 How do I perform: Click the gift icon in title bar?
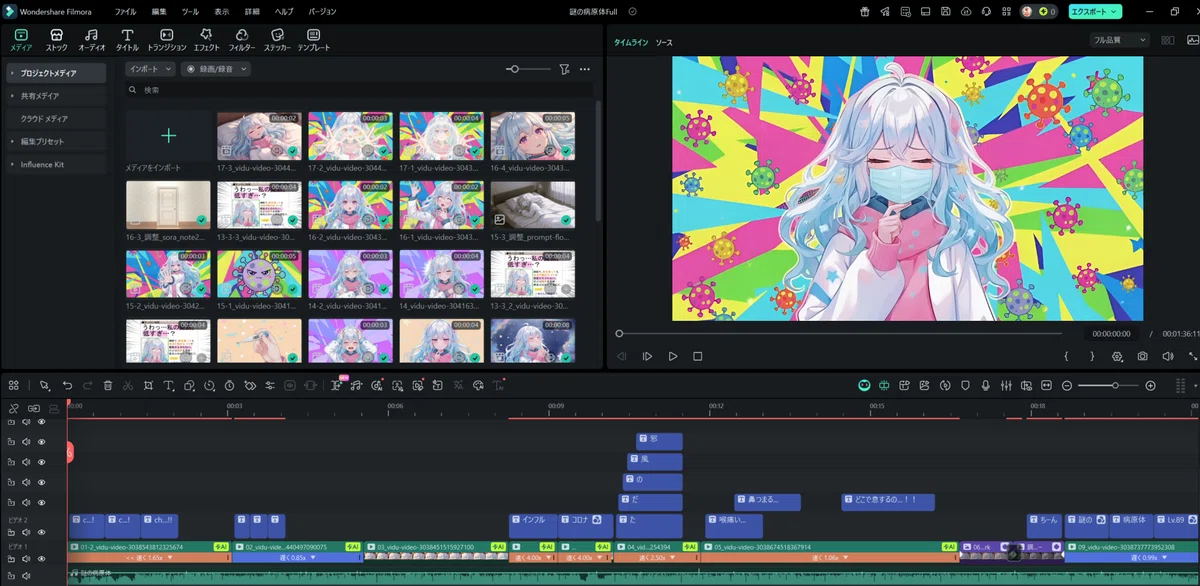pyautogui.click(x=865, y=11)
